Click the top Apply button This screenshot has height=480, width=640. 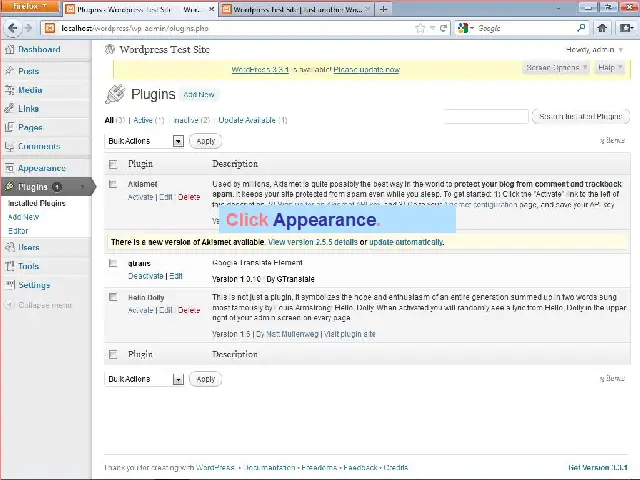[205, 141]
